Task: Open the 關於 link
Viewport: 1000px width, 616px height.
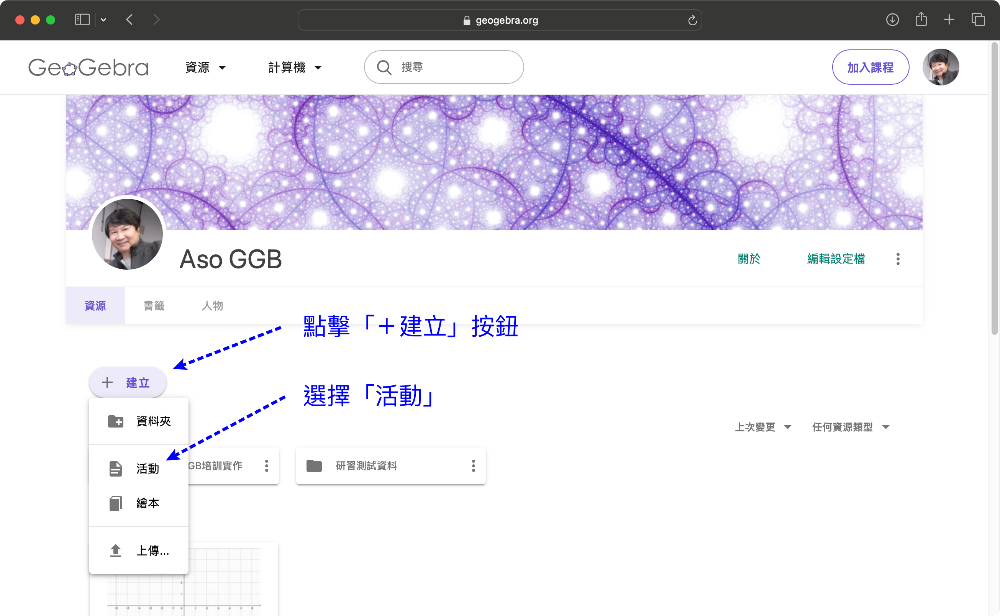Action: [749, 259]
